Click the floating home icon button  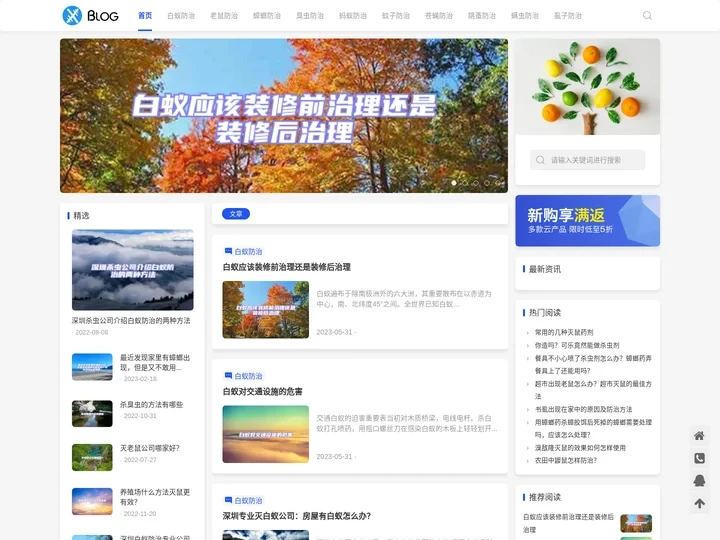point(699,436)
